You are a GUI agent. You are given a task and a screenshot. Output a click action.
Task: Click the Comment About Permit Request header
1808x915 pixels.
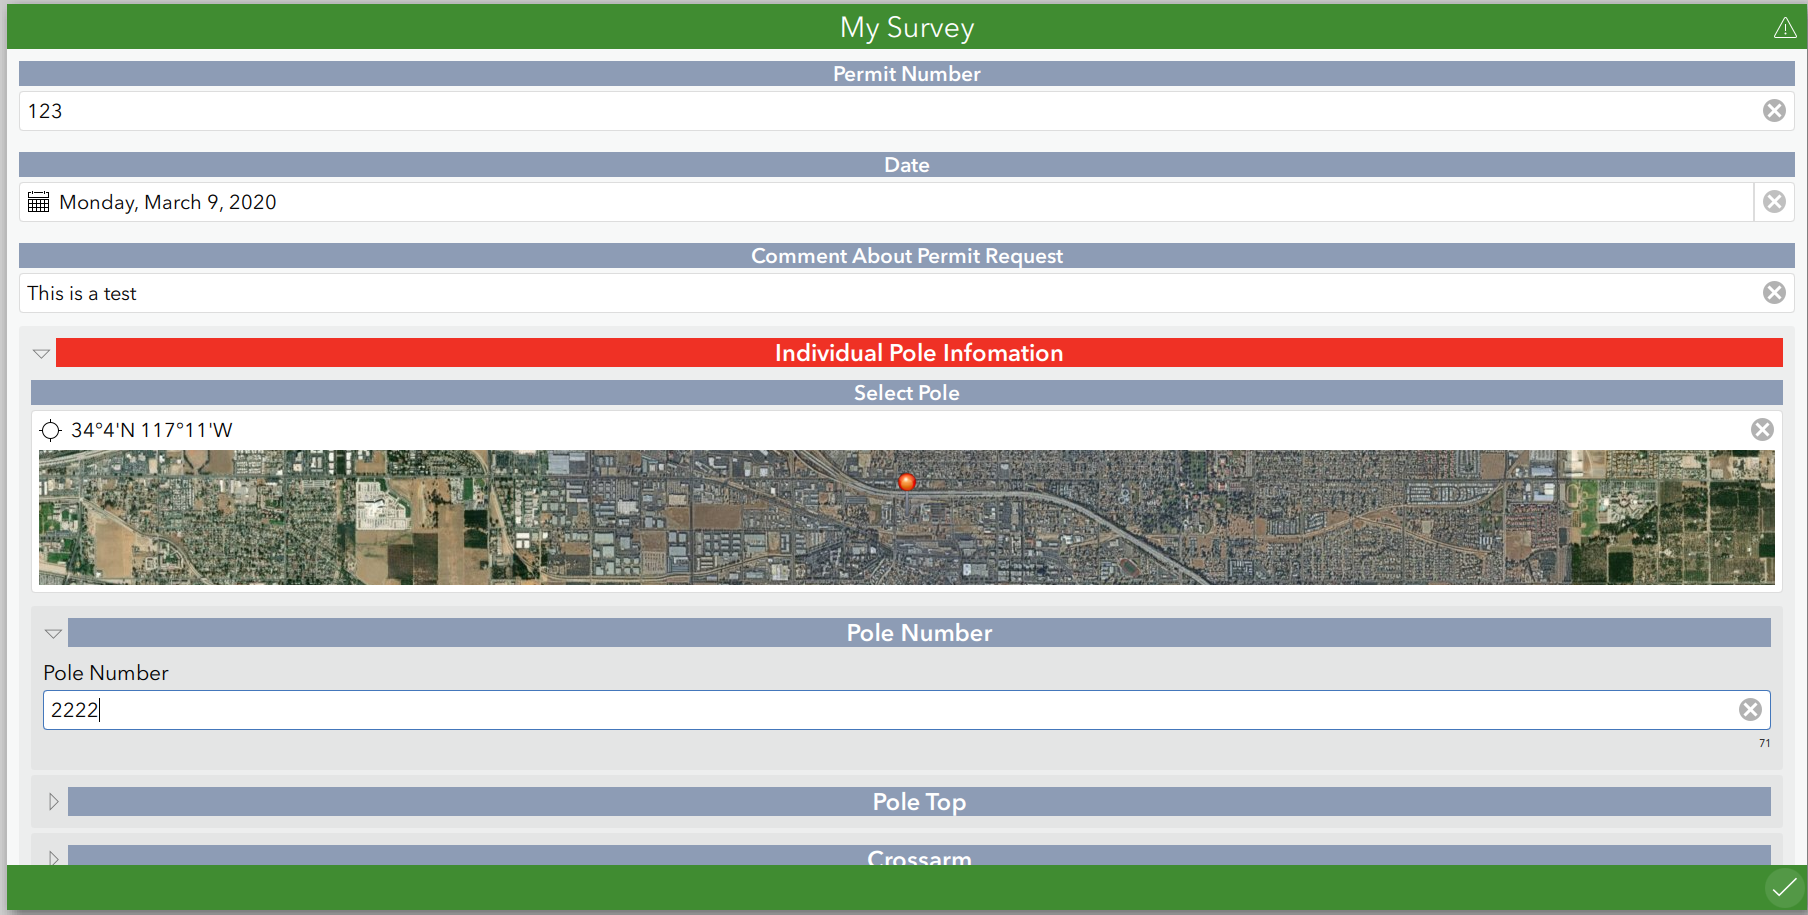click(907, 256)
